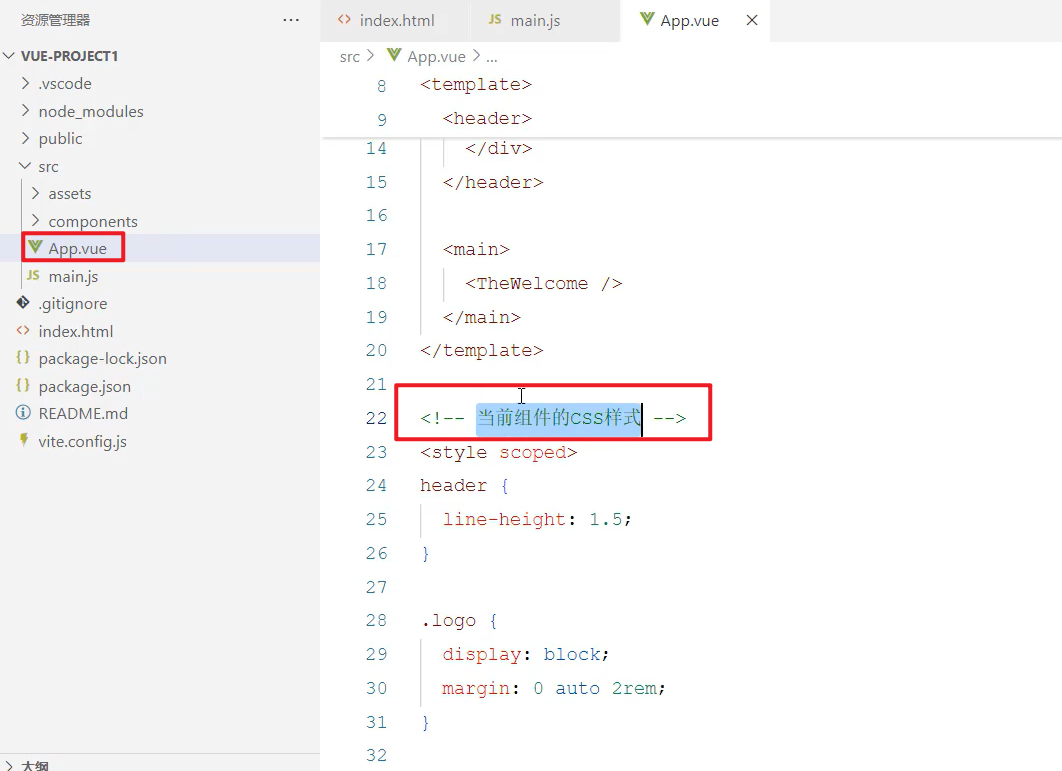Click the src breadcrumb segment
1062x771 pixels.
349,57
